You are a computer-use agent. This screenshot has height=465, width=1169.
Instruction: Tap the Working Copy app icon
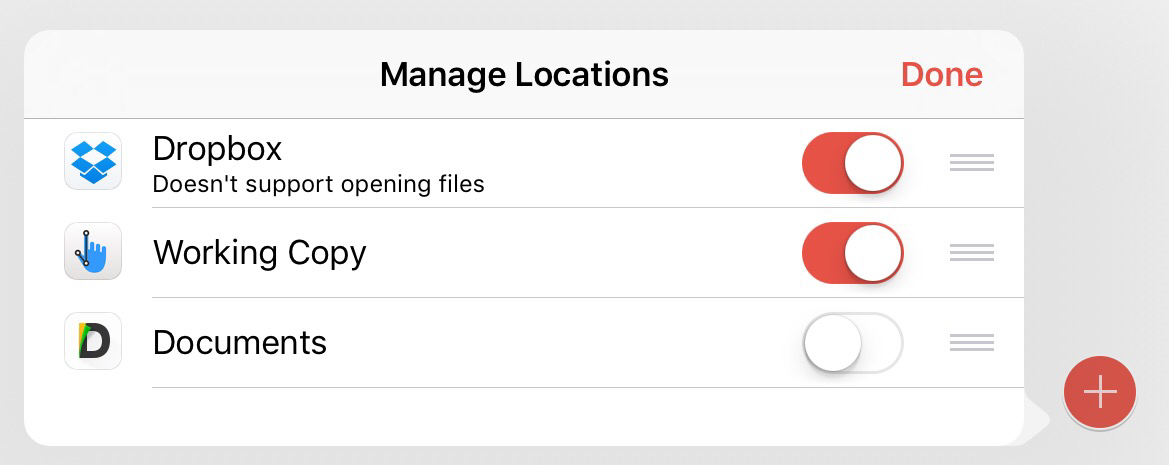(93, 251)
